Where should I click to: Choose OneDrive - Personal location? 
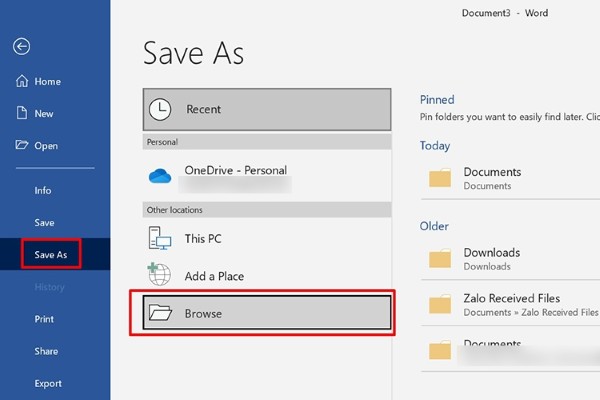pos(267,176)
